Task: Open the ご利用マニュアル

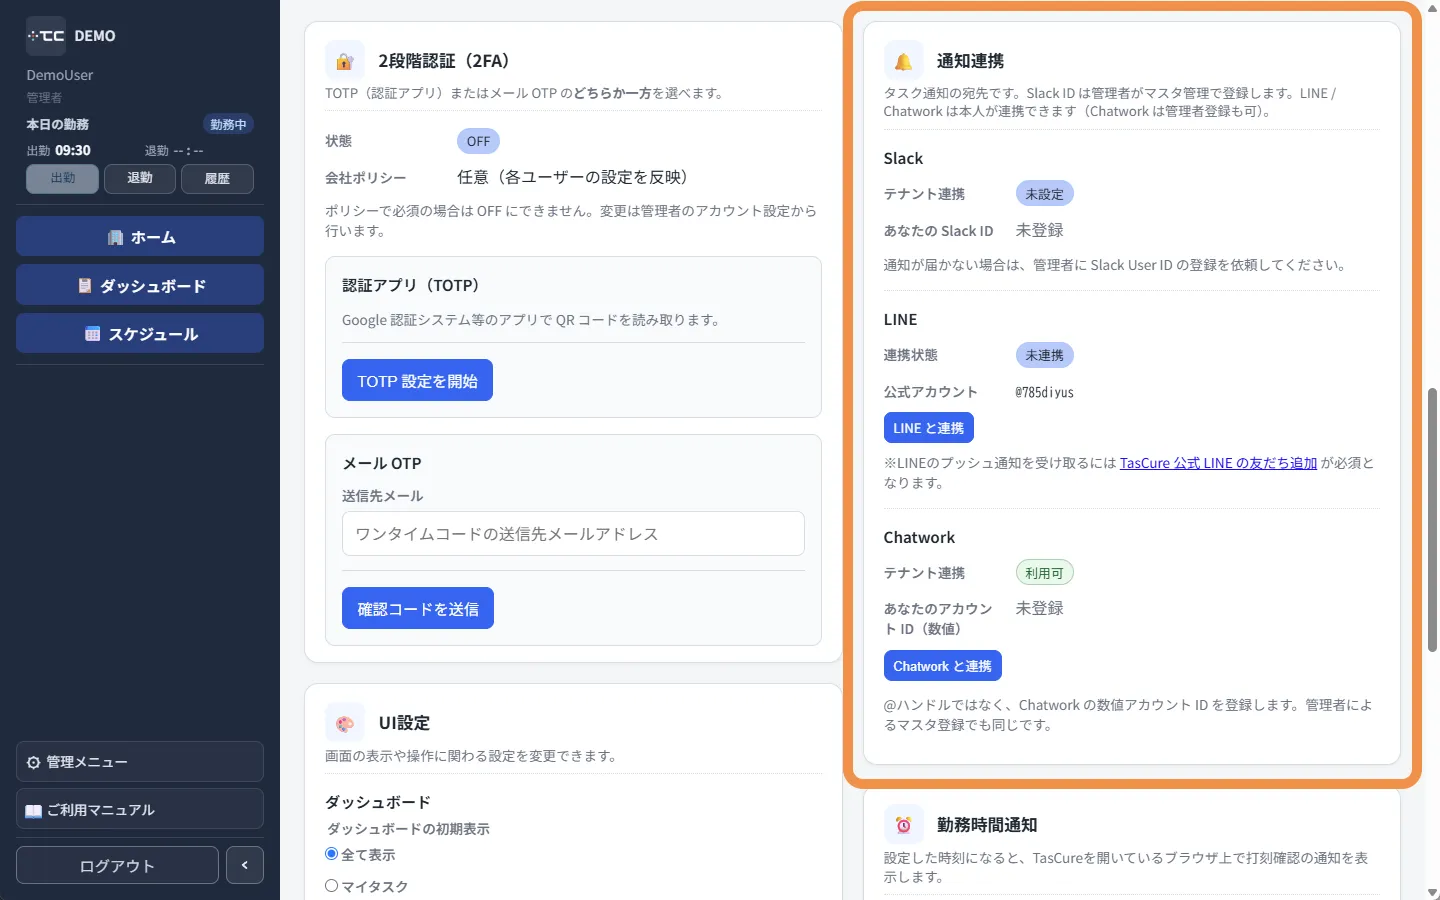Action: tap(140, 810)
